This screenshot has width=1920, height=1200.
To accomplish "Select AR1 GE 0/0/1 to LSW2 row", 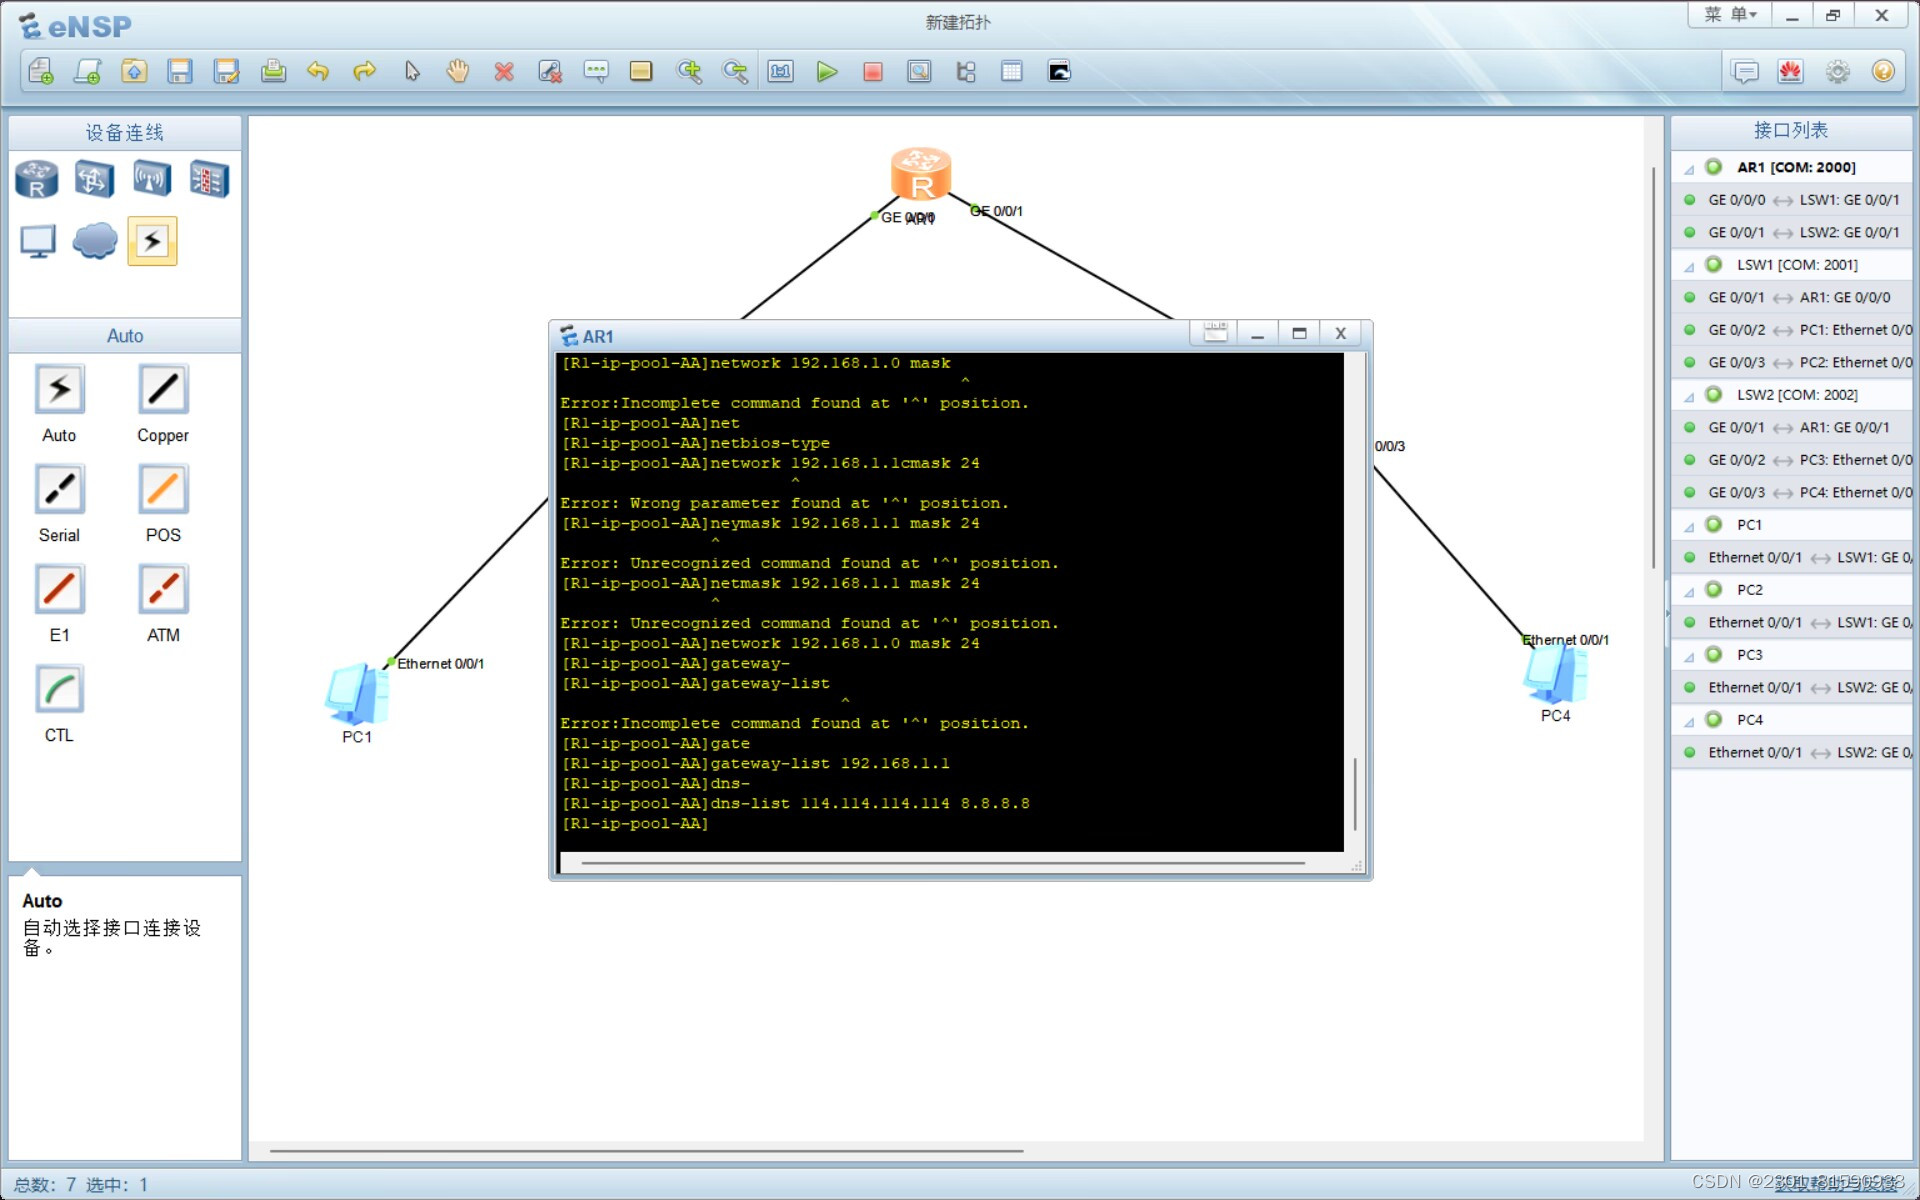I will (1792, 232).
